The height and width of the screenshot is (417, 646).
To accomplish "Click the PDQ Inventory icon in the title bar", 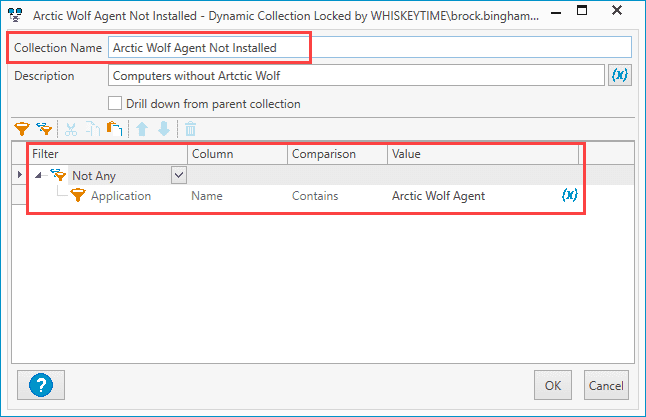I will pos(15,15).
